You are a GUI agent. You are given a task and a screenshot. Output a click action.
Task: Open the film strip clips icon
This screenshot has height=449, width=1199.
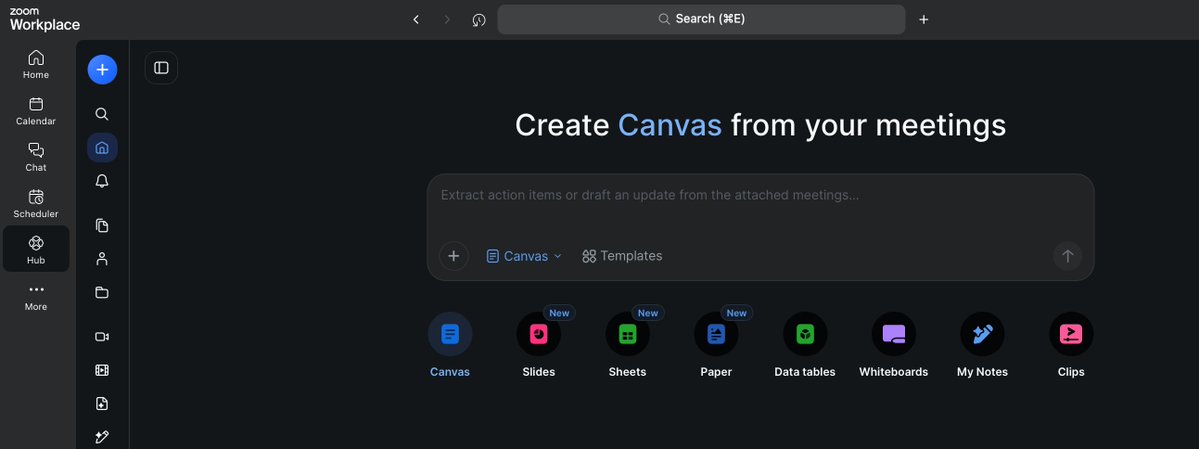pos(102,370)
